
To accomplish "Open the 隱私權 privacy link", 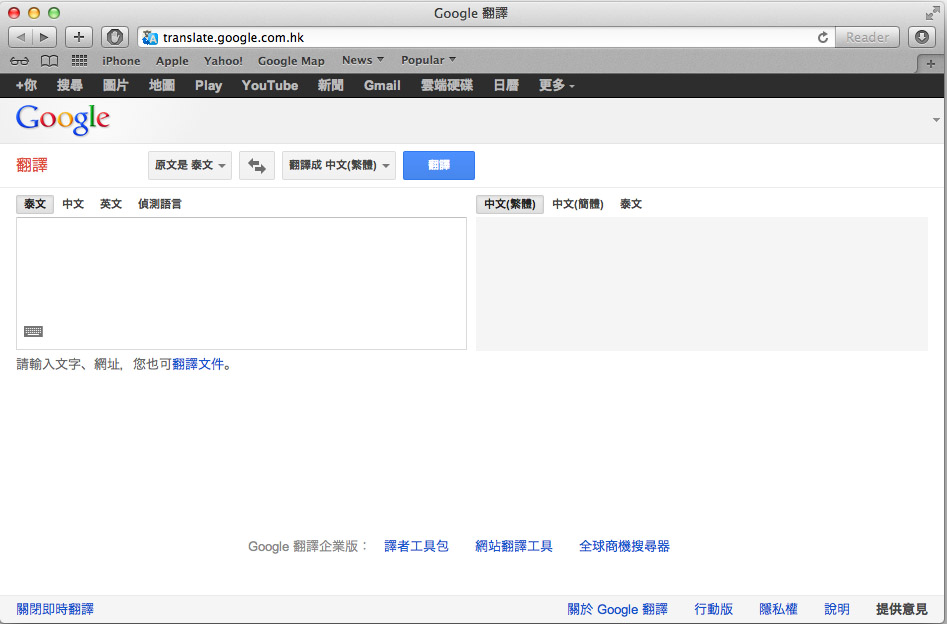I will (778, 609).
